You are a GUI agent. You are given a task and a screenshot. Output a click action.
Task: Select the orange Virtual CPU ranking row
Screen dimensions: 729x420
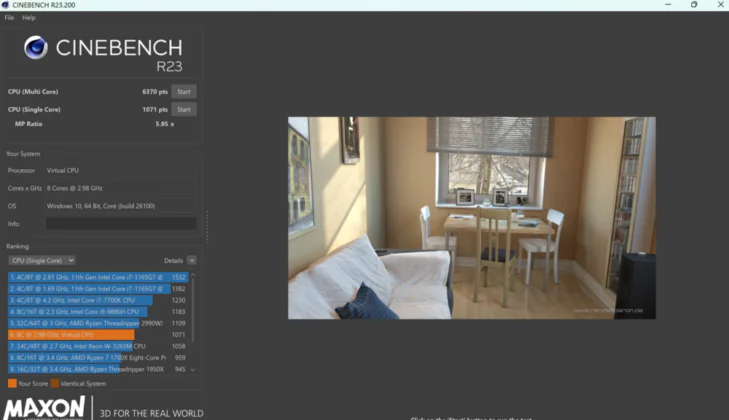pyautogui.click(x=98, y=335)
